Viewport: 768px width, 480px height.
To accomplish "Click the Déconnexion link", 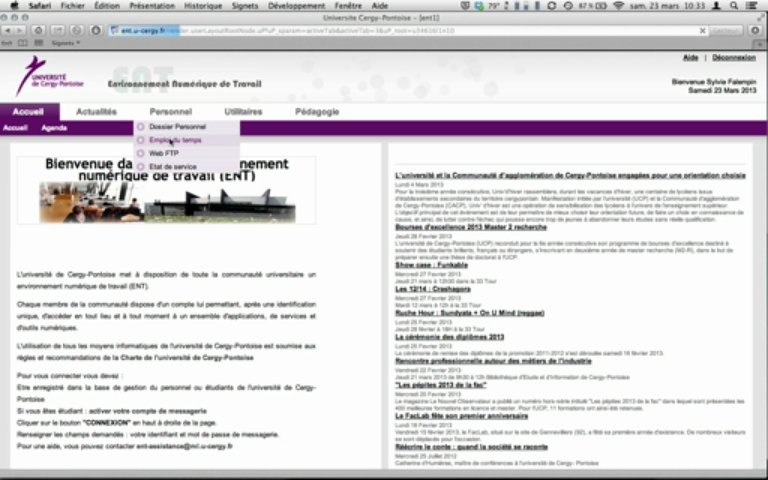I will coord(734,58).
